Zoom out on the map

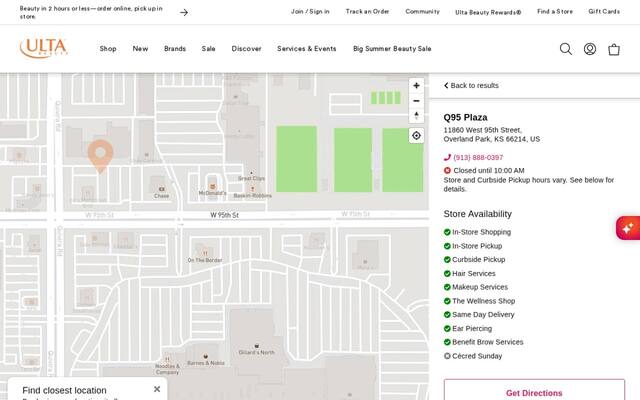416,101
